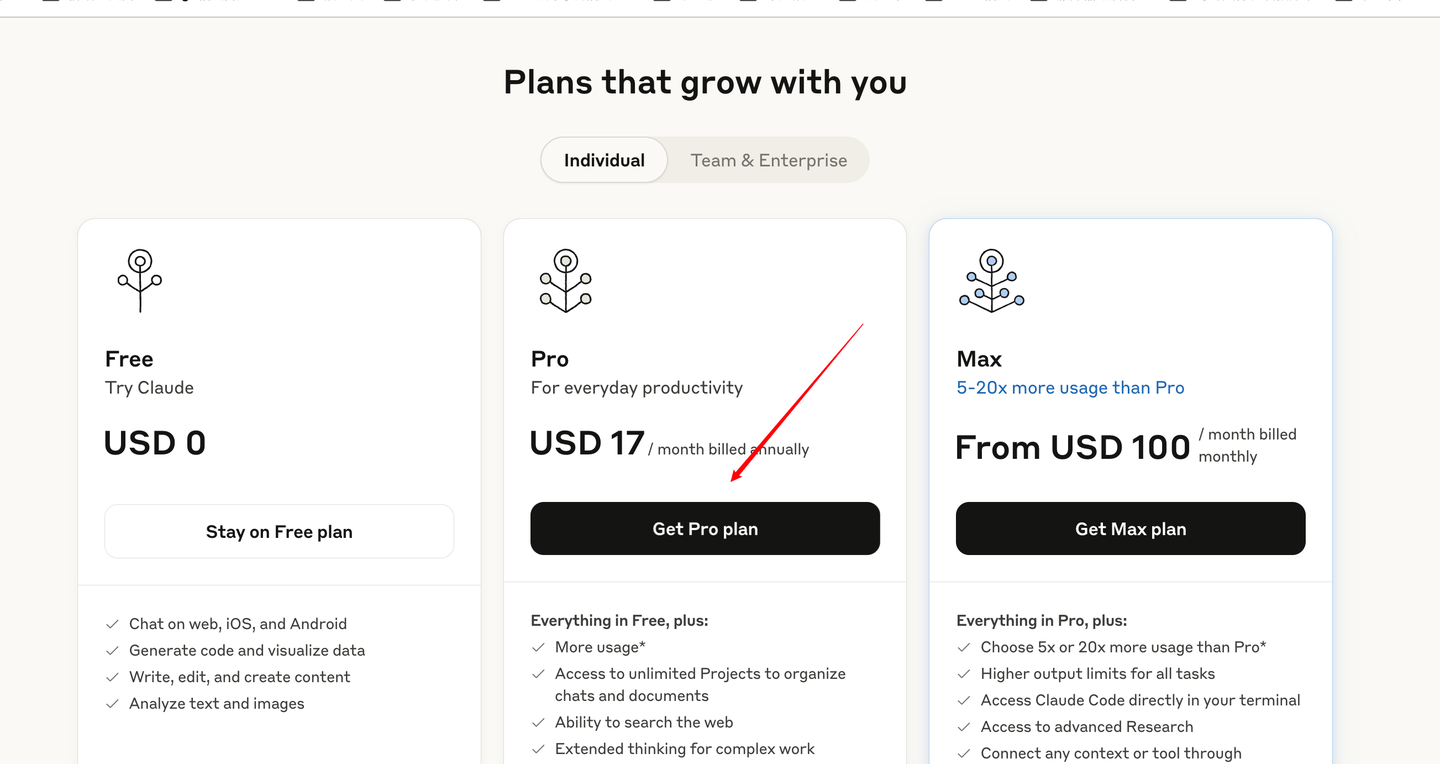Click the Free plan sprout icon

(140, 280)
